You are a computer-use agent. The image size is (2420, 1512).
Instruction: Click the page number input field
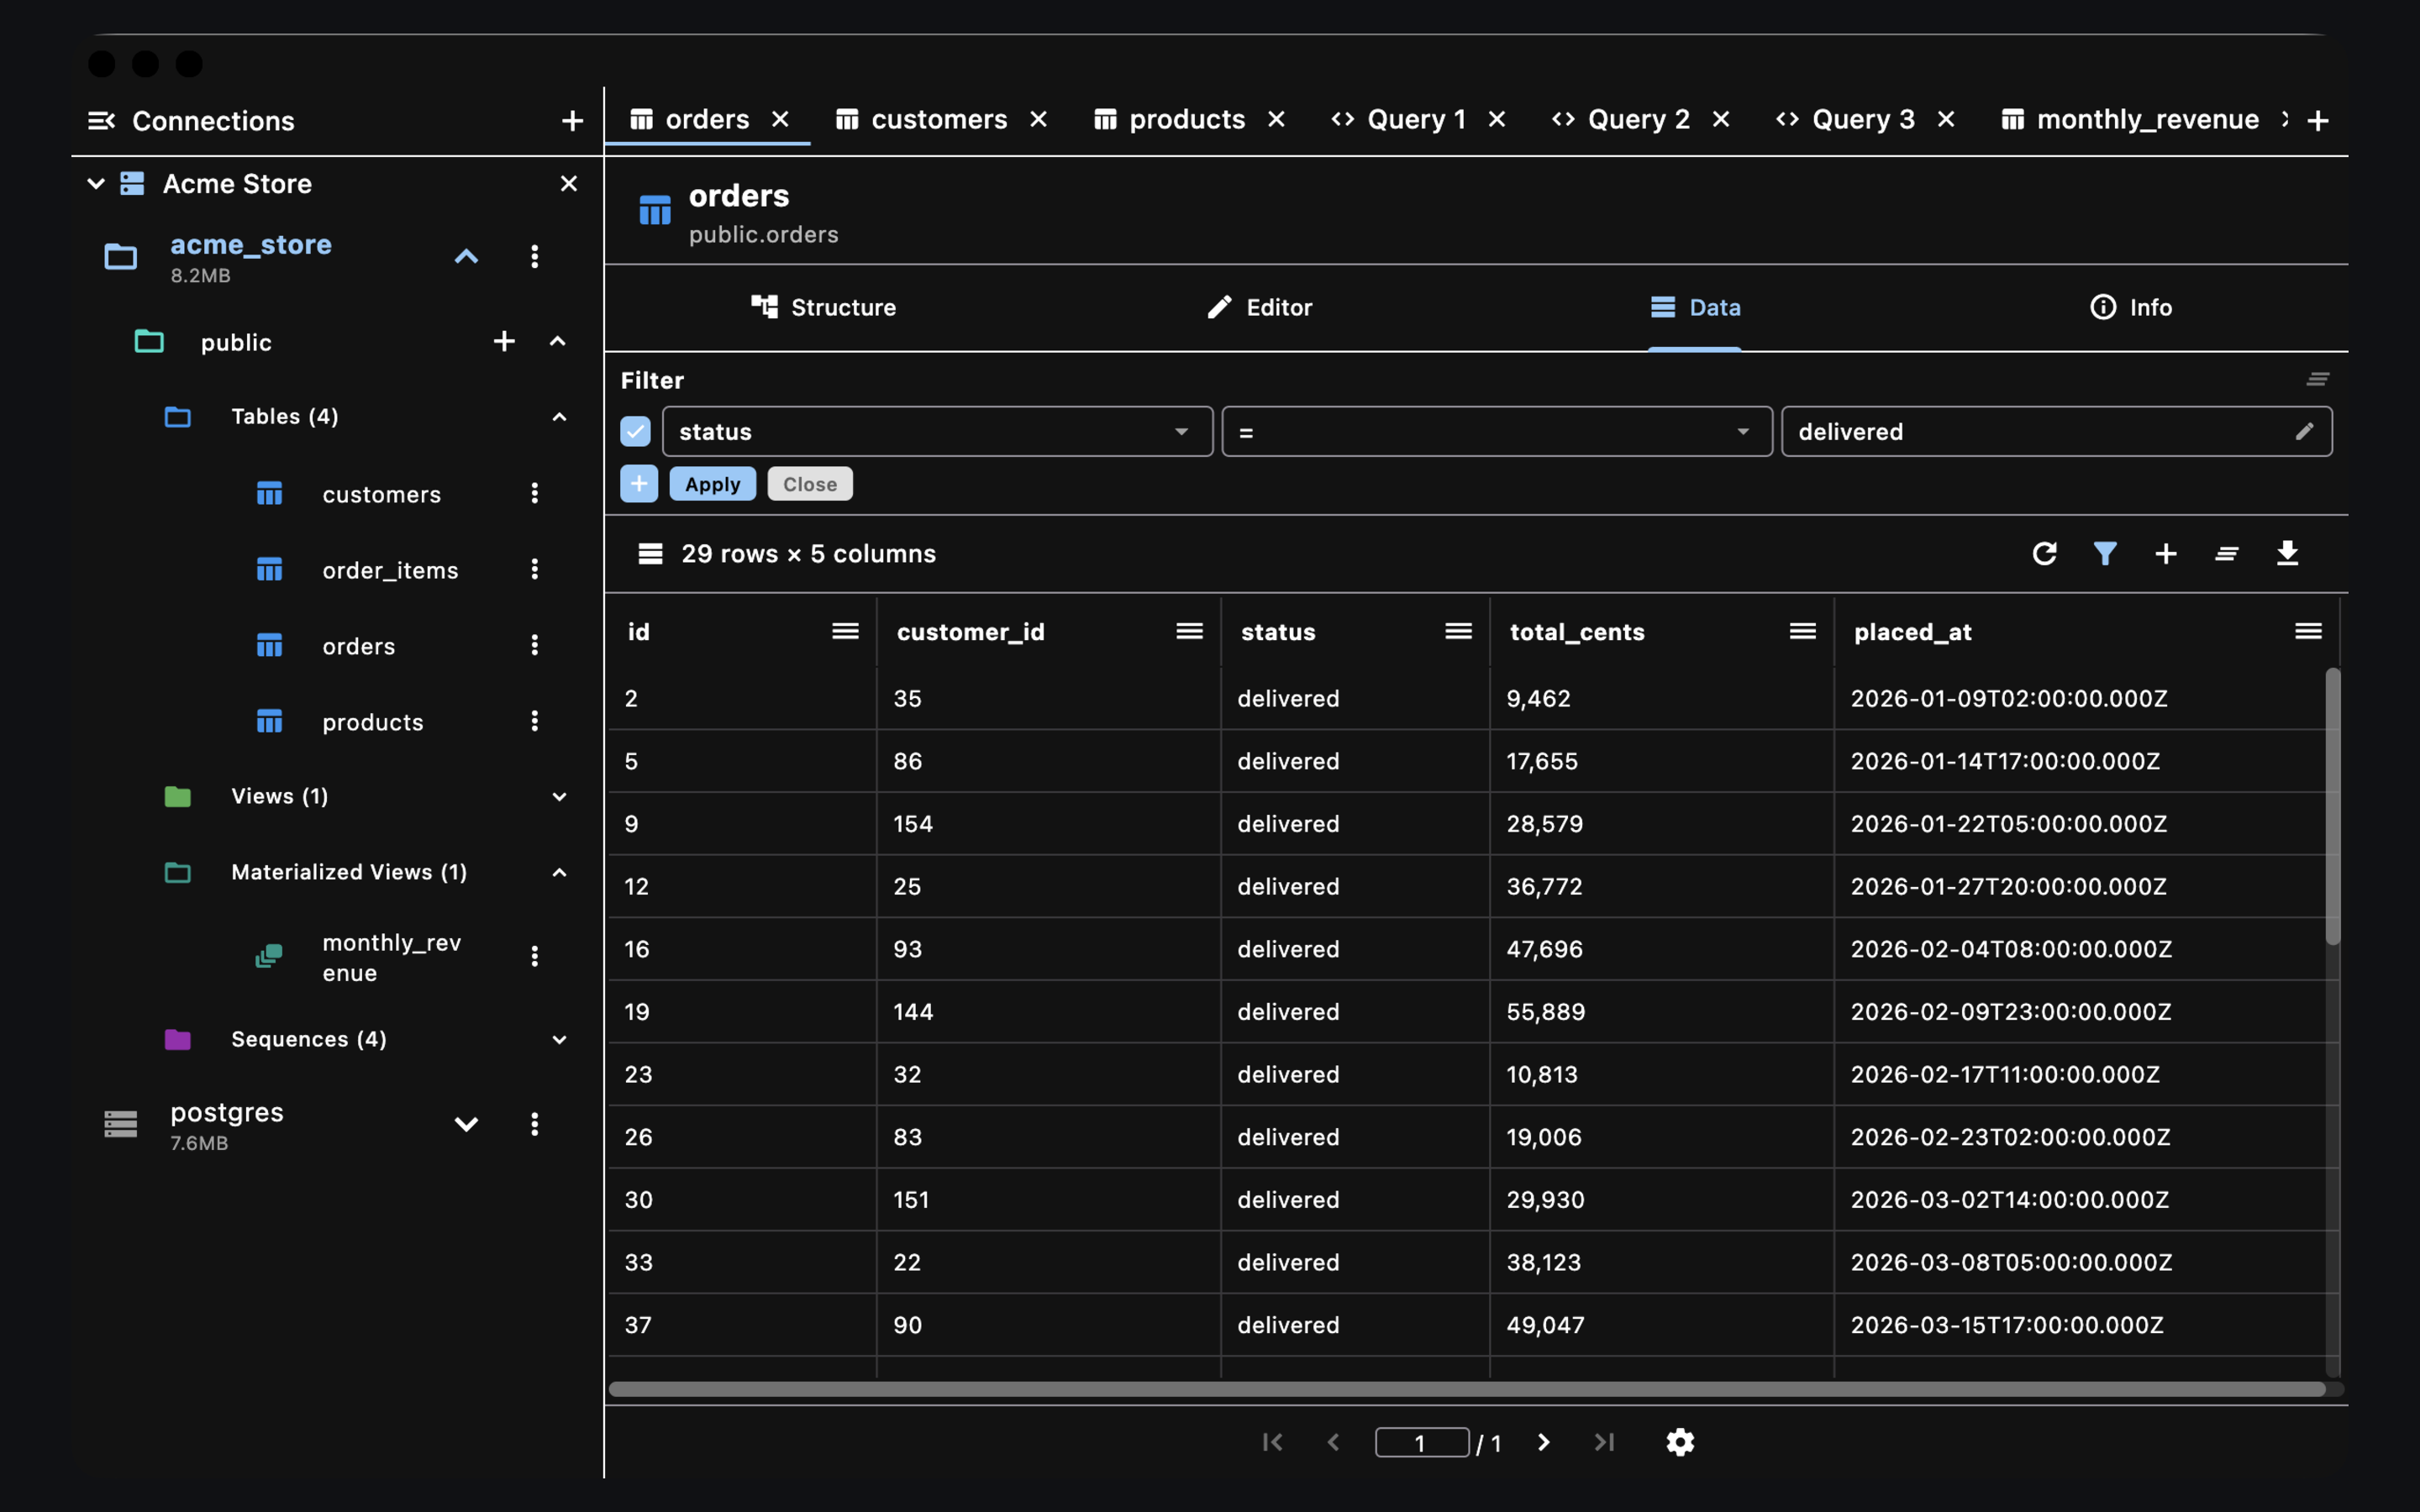tap(1421, 1442)
